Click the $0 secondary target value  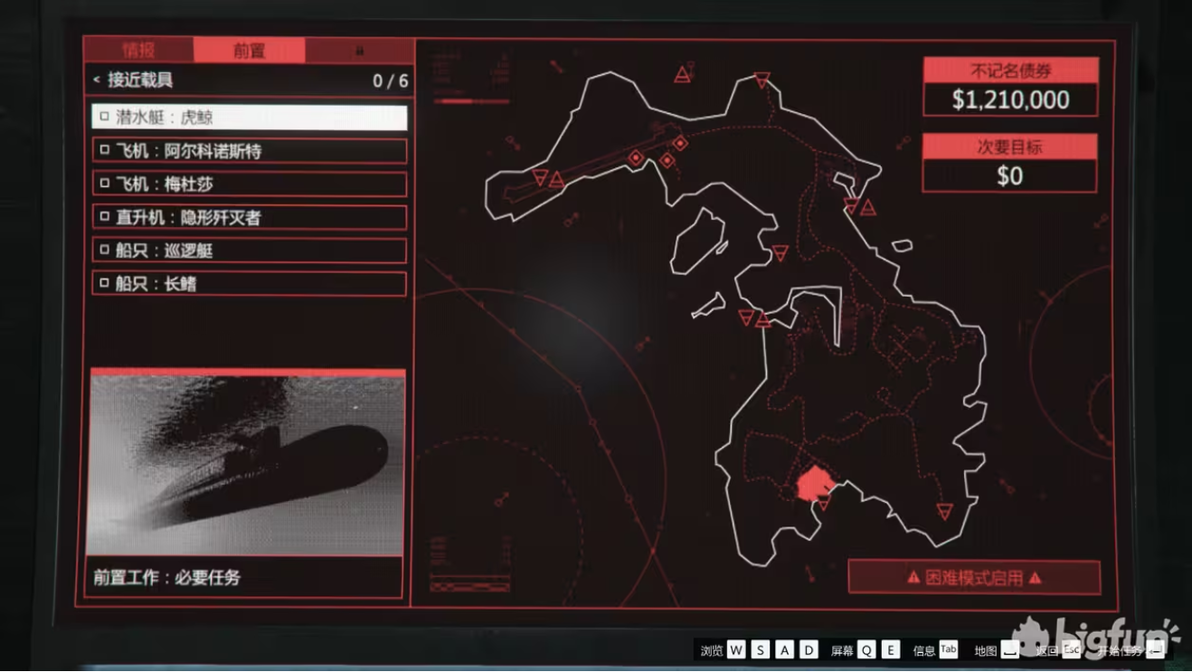1010,176
